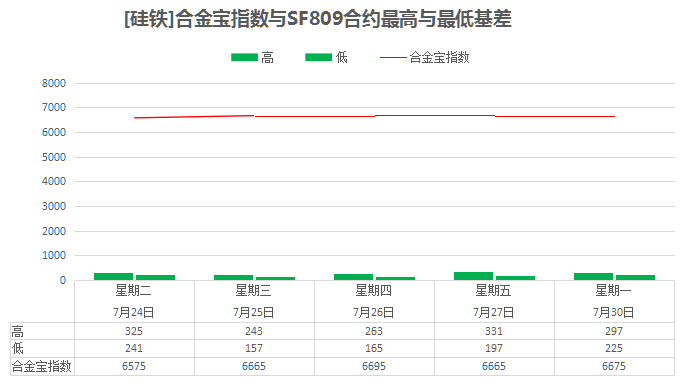
Task: Click the 低 bar for 星期一
Action: tap(635, 277)
